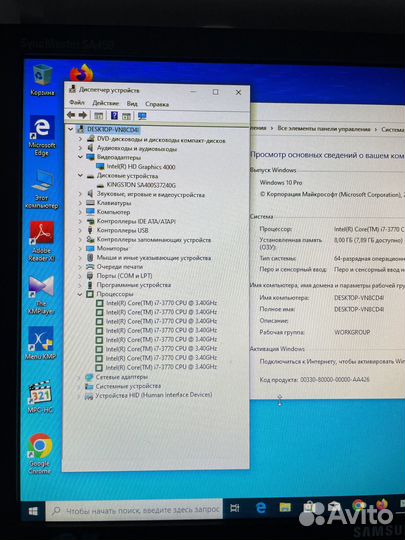405x540 pixels.
Task: Open Edge from the taskbar
Action: (x=261, y=508)
